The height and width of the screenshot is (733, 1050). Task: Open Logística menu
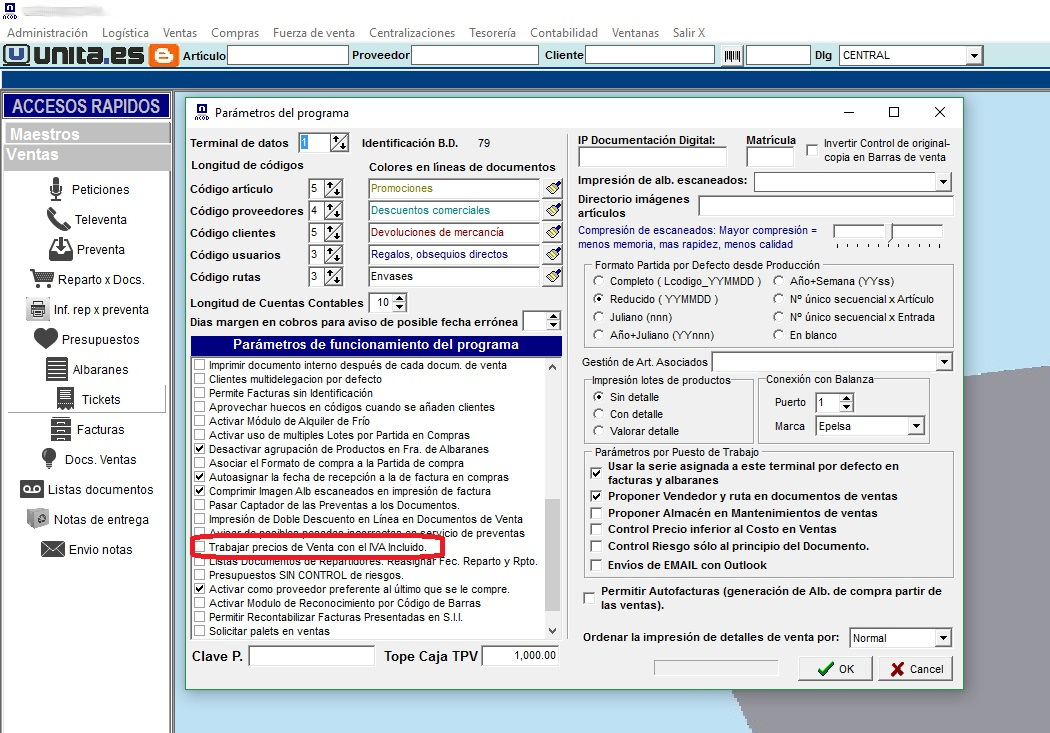[125, 33]
